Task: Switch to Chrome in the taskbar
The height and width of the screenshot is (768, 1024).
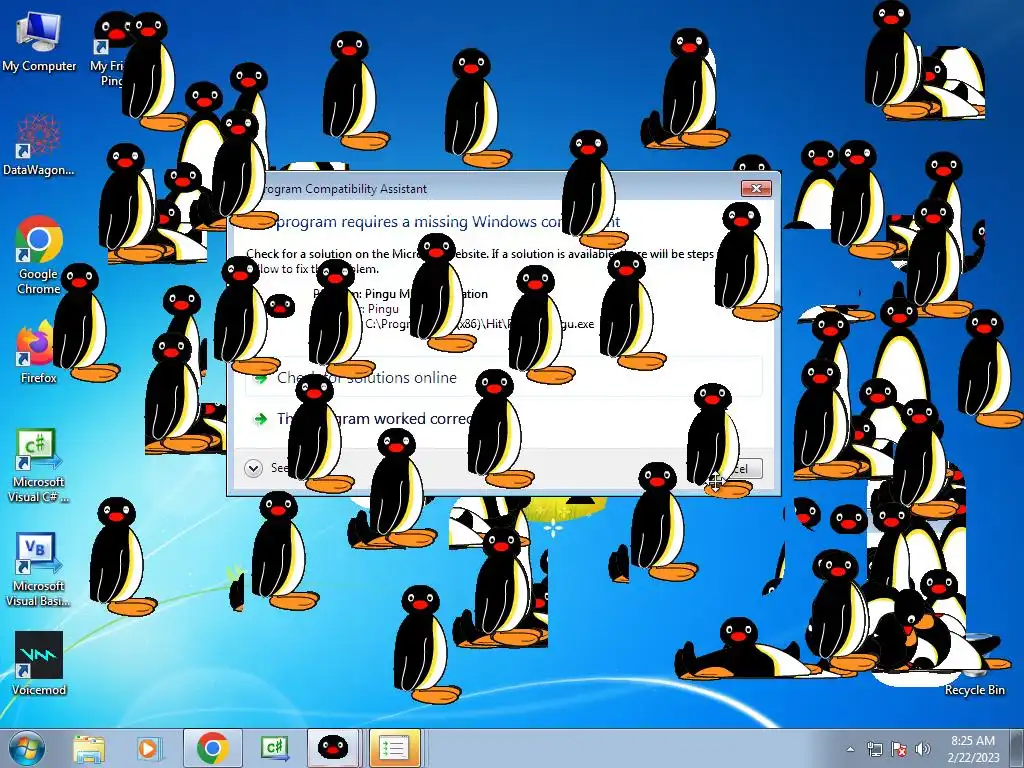Action: click(212, 748)
